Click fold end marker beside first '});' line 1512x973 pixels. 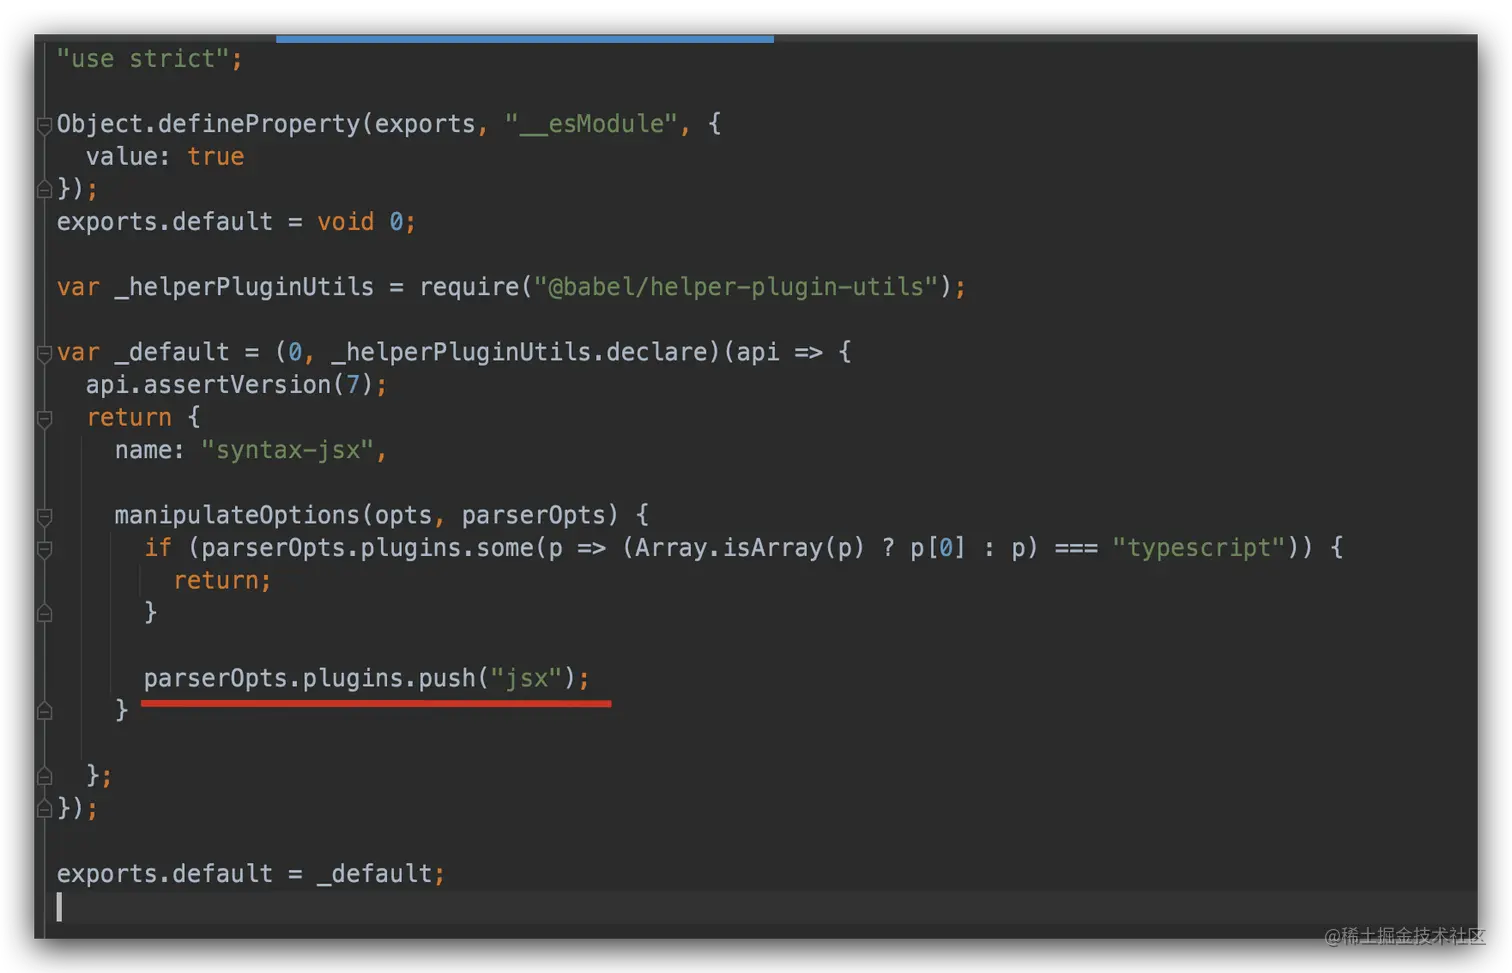click(45, 189)
